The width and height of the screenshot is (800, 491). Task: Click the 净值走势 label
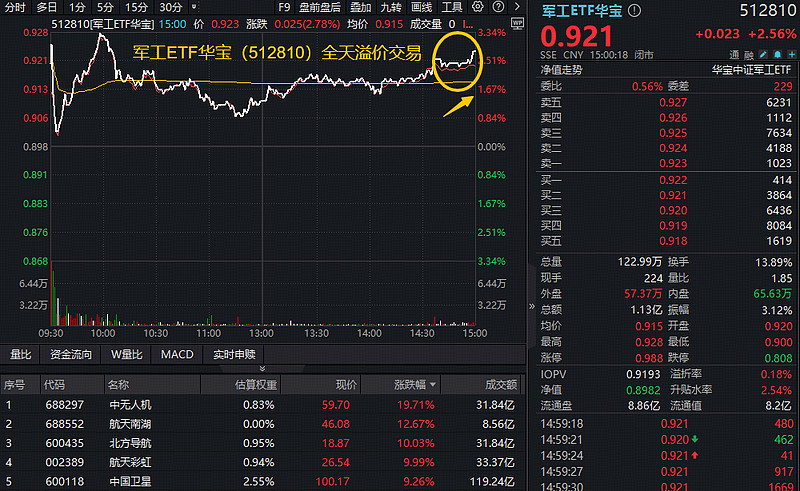[561, 70]
